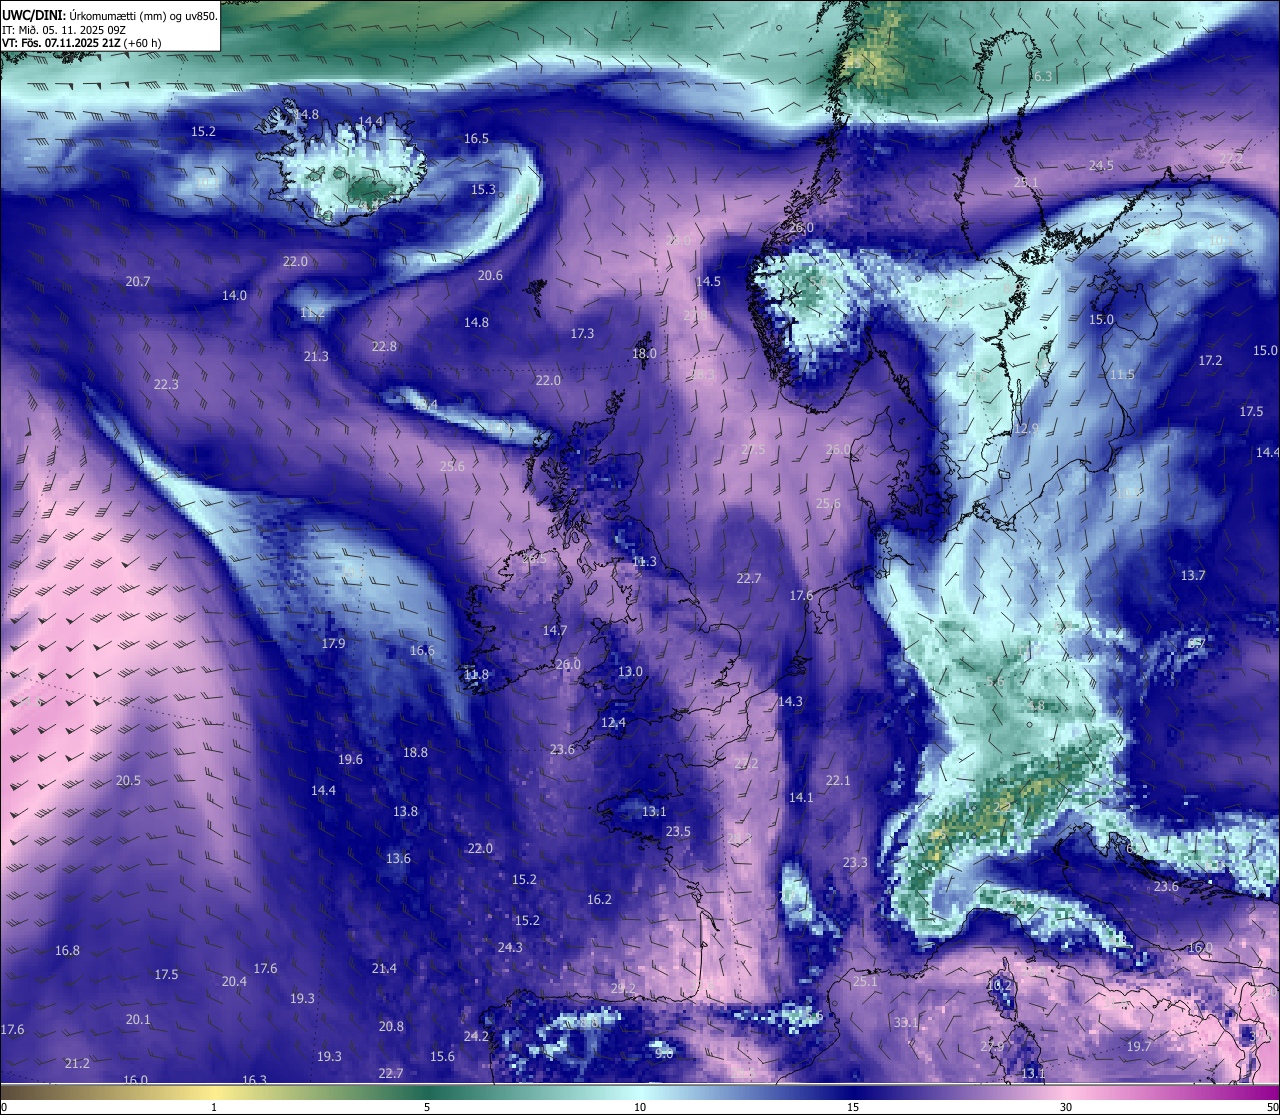
Task: Click the 11.8 value at southwest Ireland
Action: tap(476, 675)
